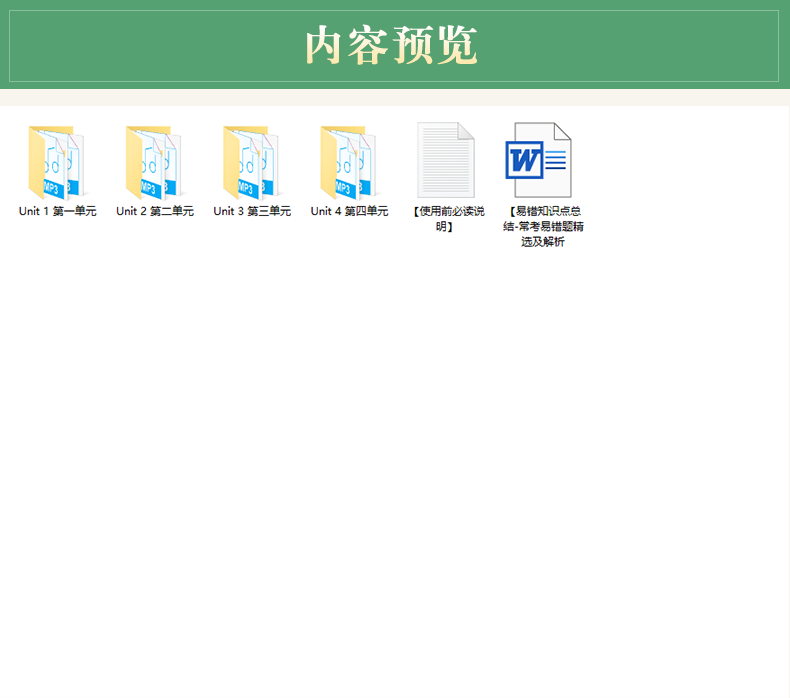Click the label Unit 4 第四单元
The width and height of the screenshot is (790, 698).
pyautogui.click(x=349, y=211)
